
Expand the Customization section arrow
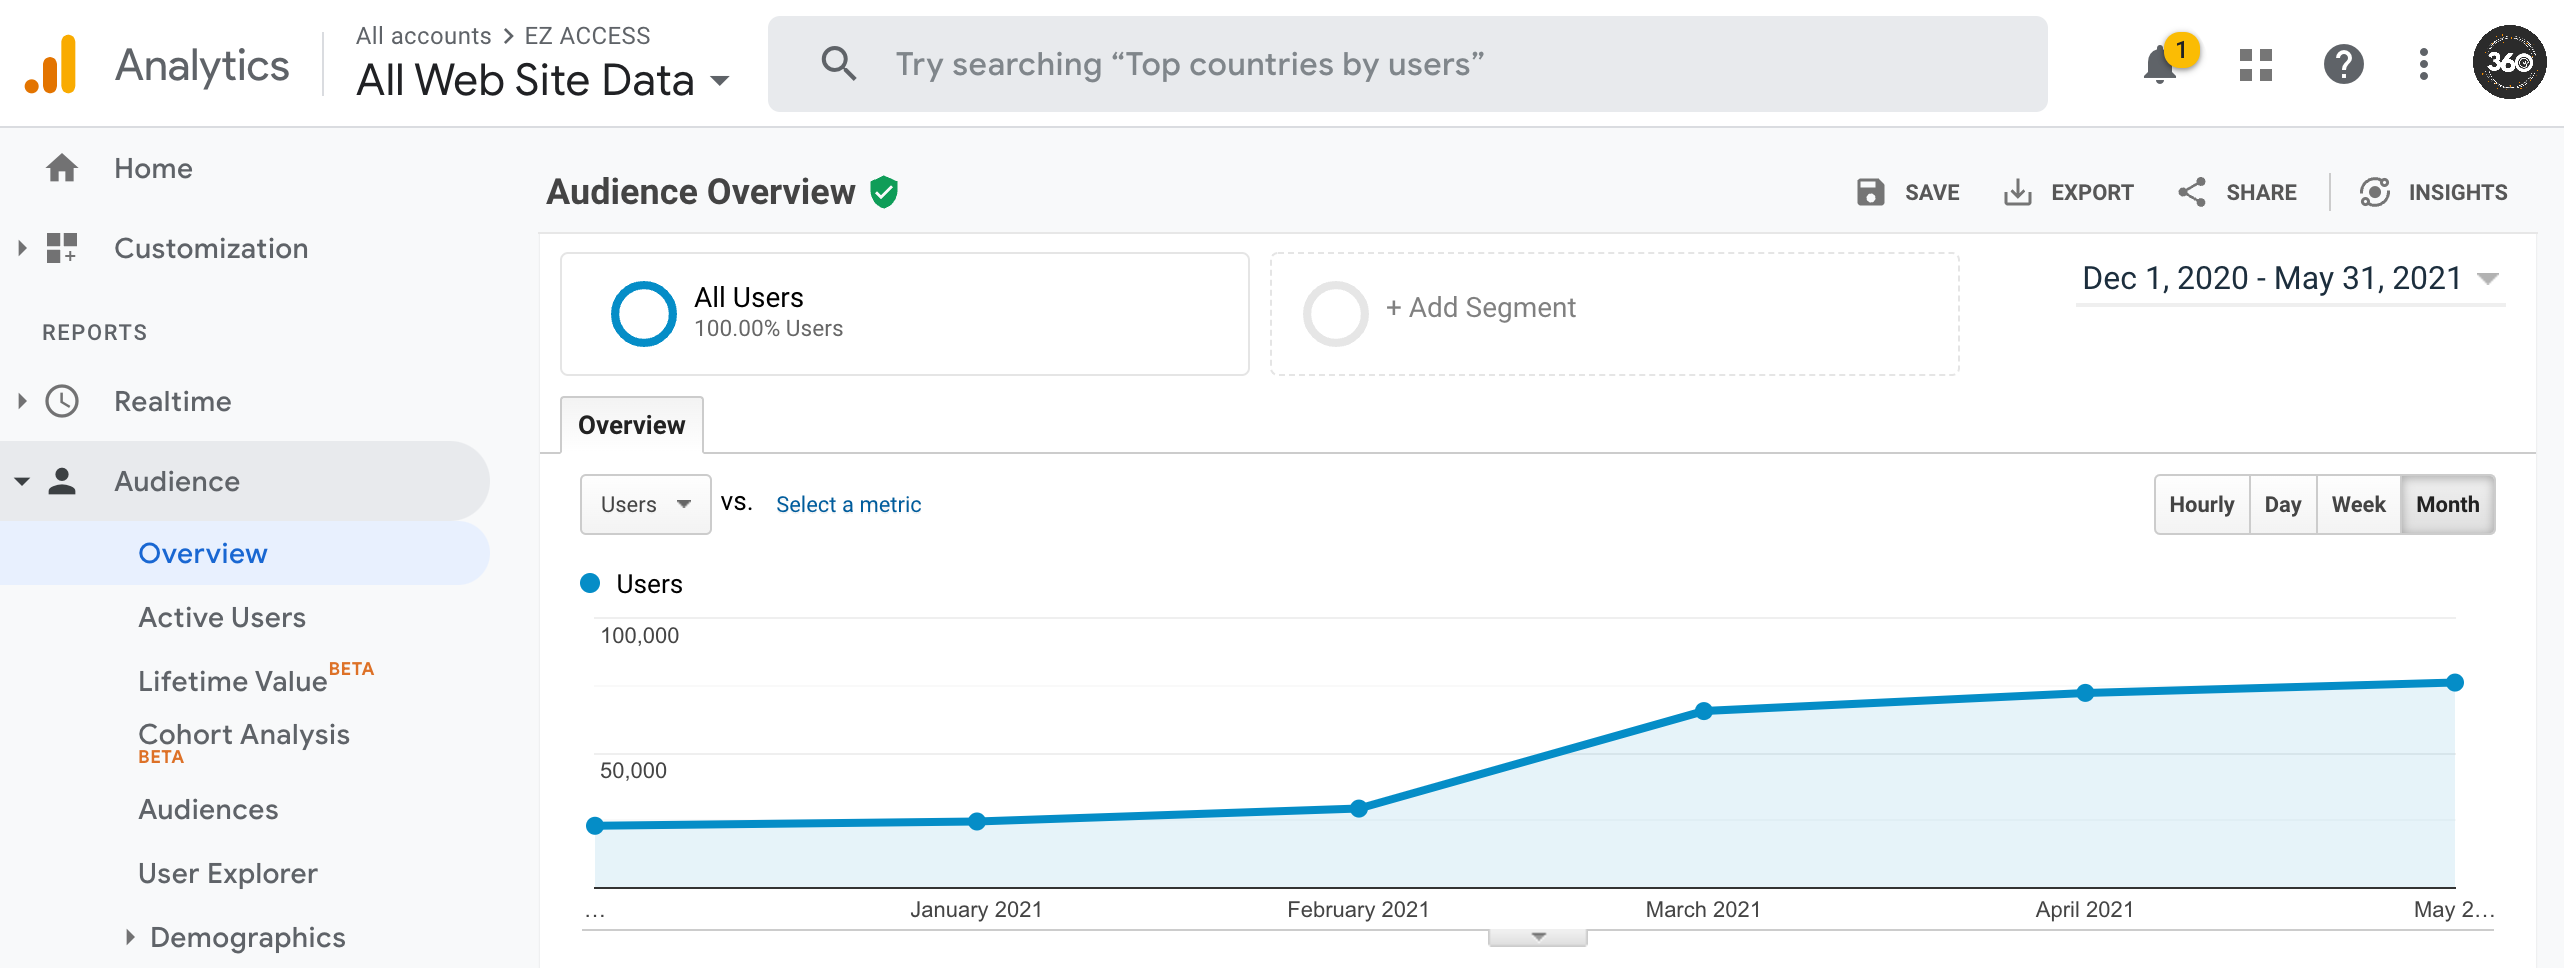point(22,248)
